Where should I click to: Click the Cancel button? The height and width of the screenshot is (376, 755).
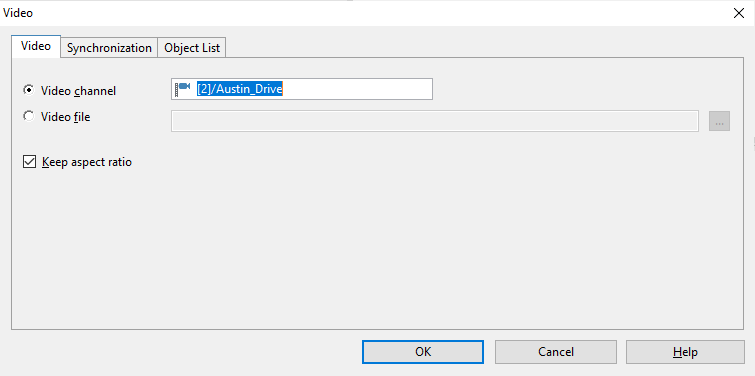pyautogui.click(x=556, y=352)
